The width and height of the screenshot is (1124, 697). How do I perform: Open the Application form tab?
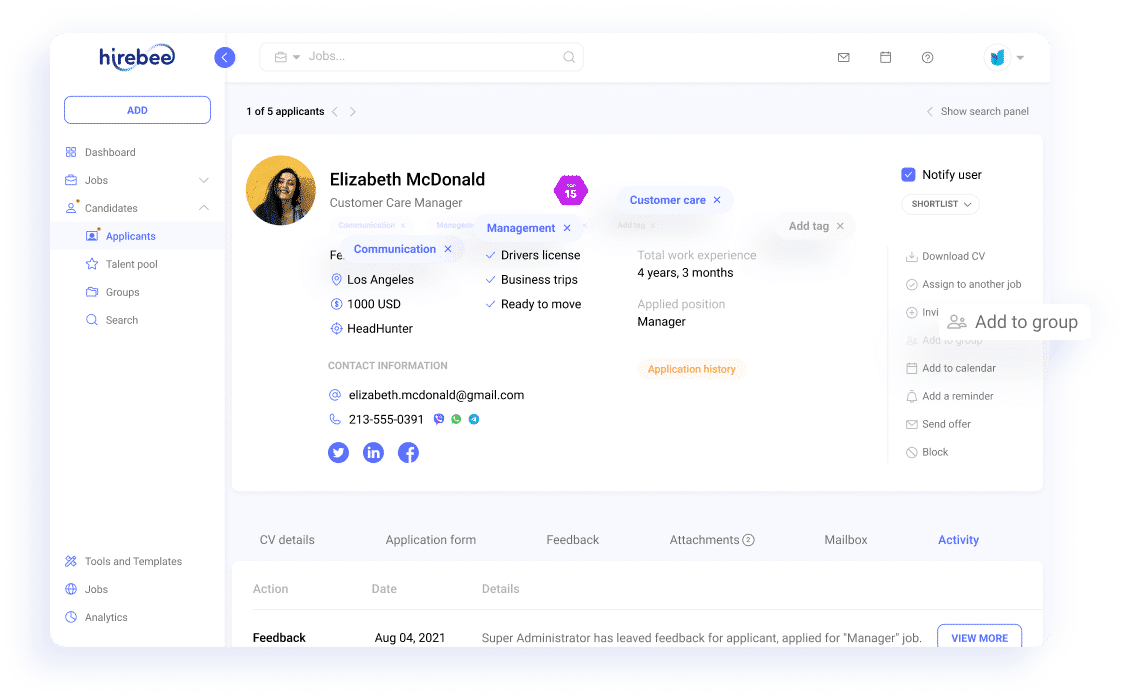pos(430,539)
